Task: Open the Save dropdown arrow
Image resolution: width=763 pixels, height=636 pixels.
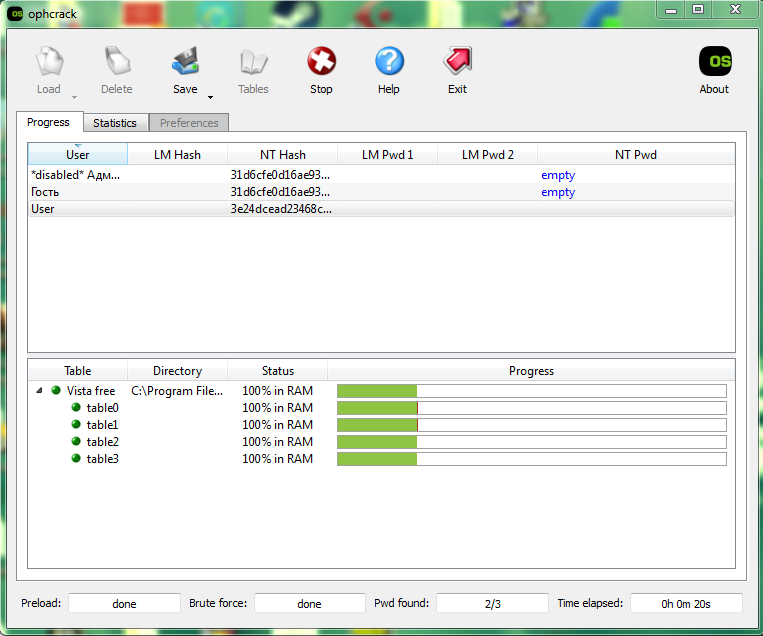Action: click(x=210, y=98)
